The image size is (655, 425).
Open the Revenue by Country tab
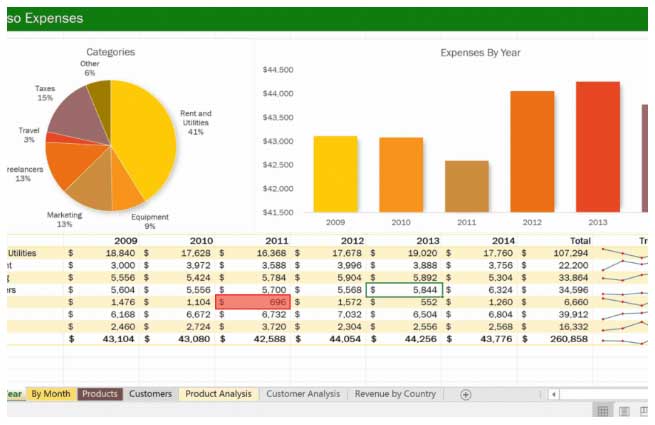pos(395,394)
